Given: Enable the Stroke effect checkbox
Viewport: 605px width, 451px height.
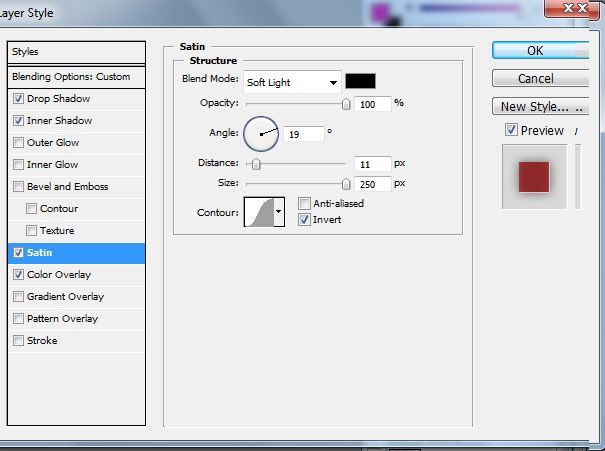Looking at the screenshot, I should (x=19, y=341).
